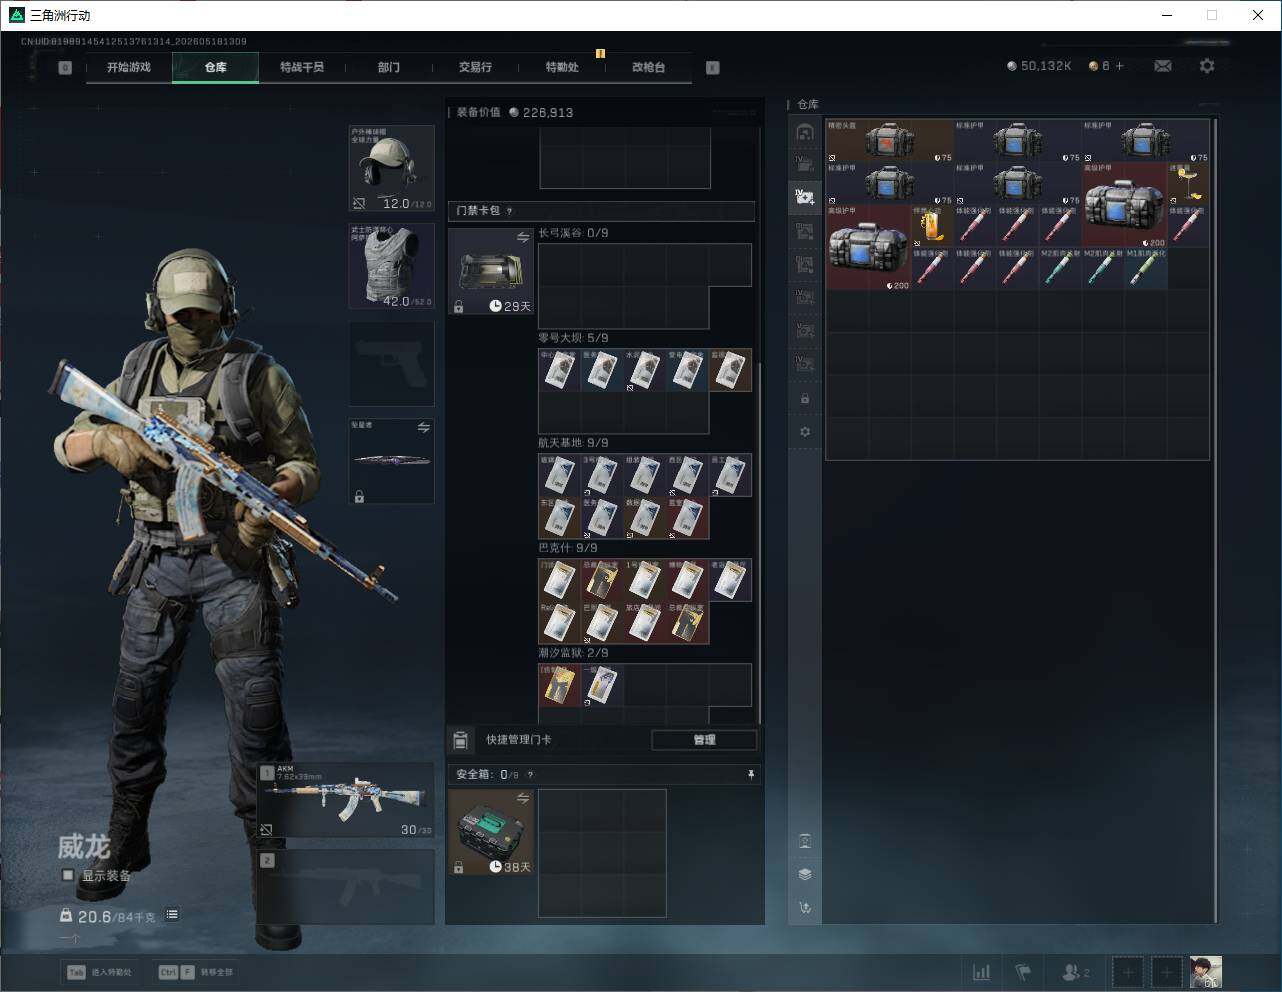Click the 管理 button for keycards
Image resolution: width=1282 pixels, height=992 pixels.
(x=704, y=740)
